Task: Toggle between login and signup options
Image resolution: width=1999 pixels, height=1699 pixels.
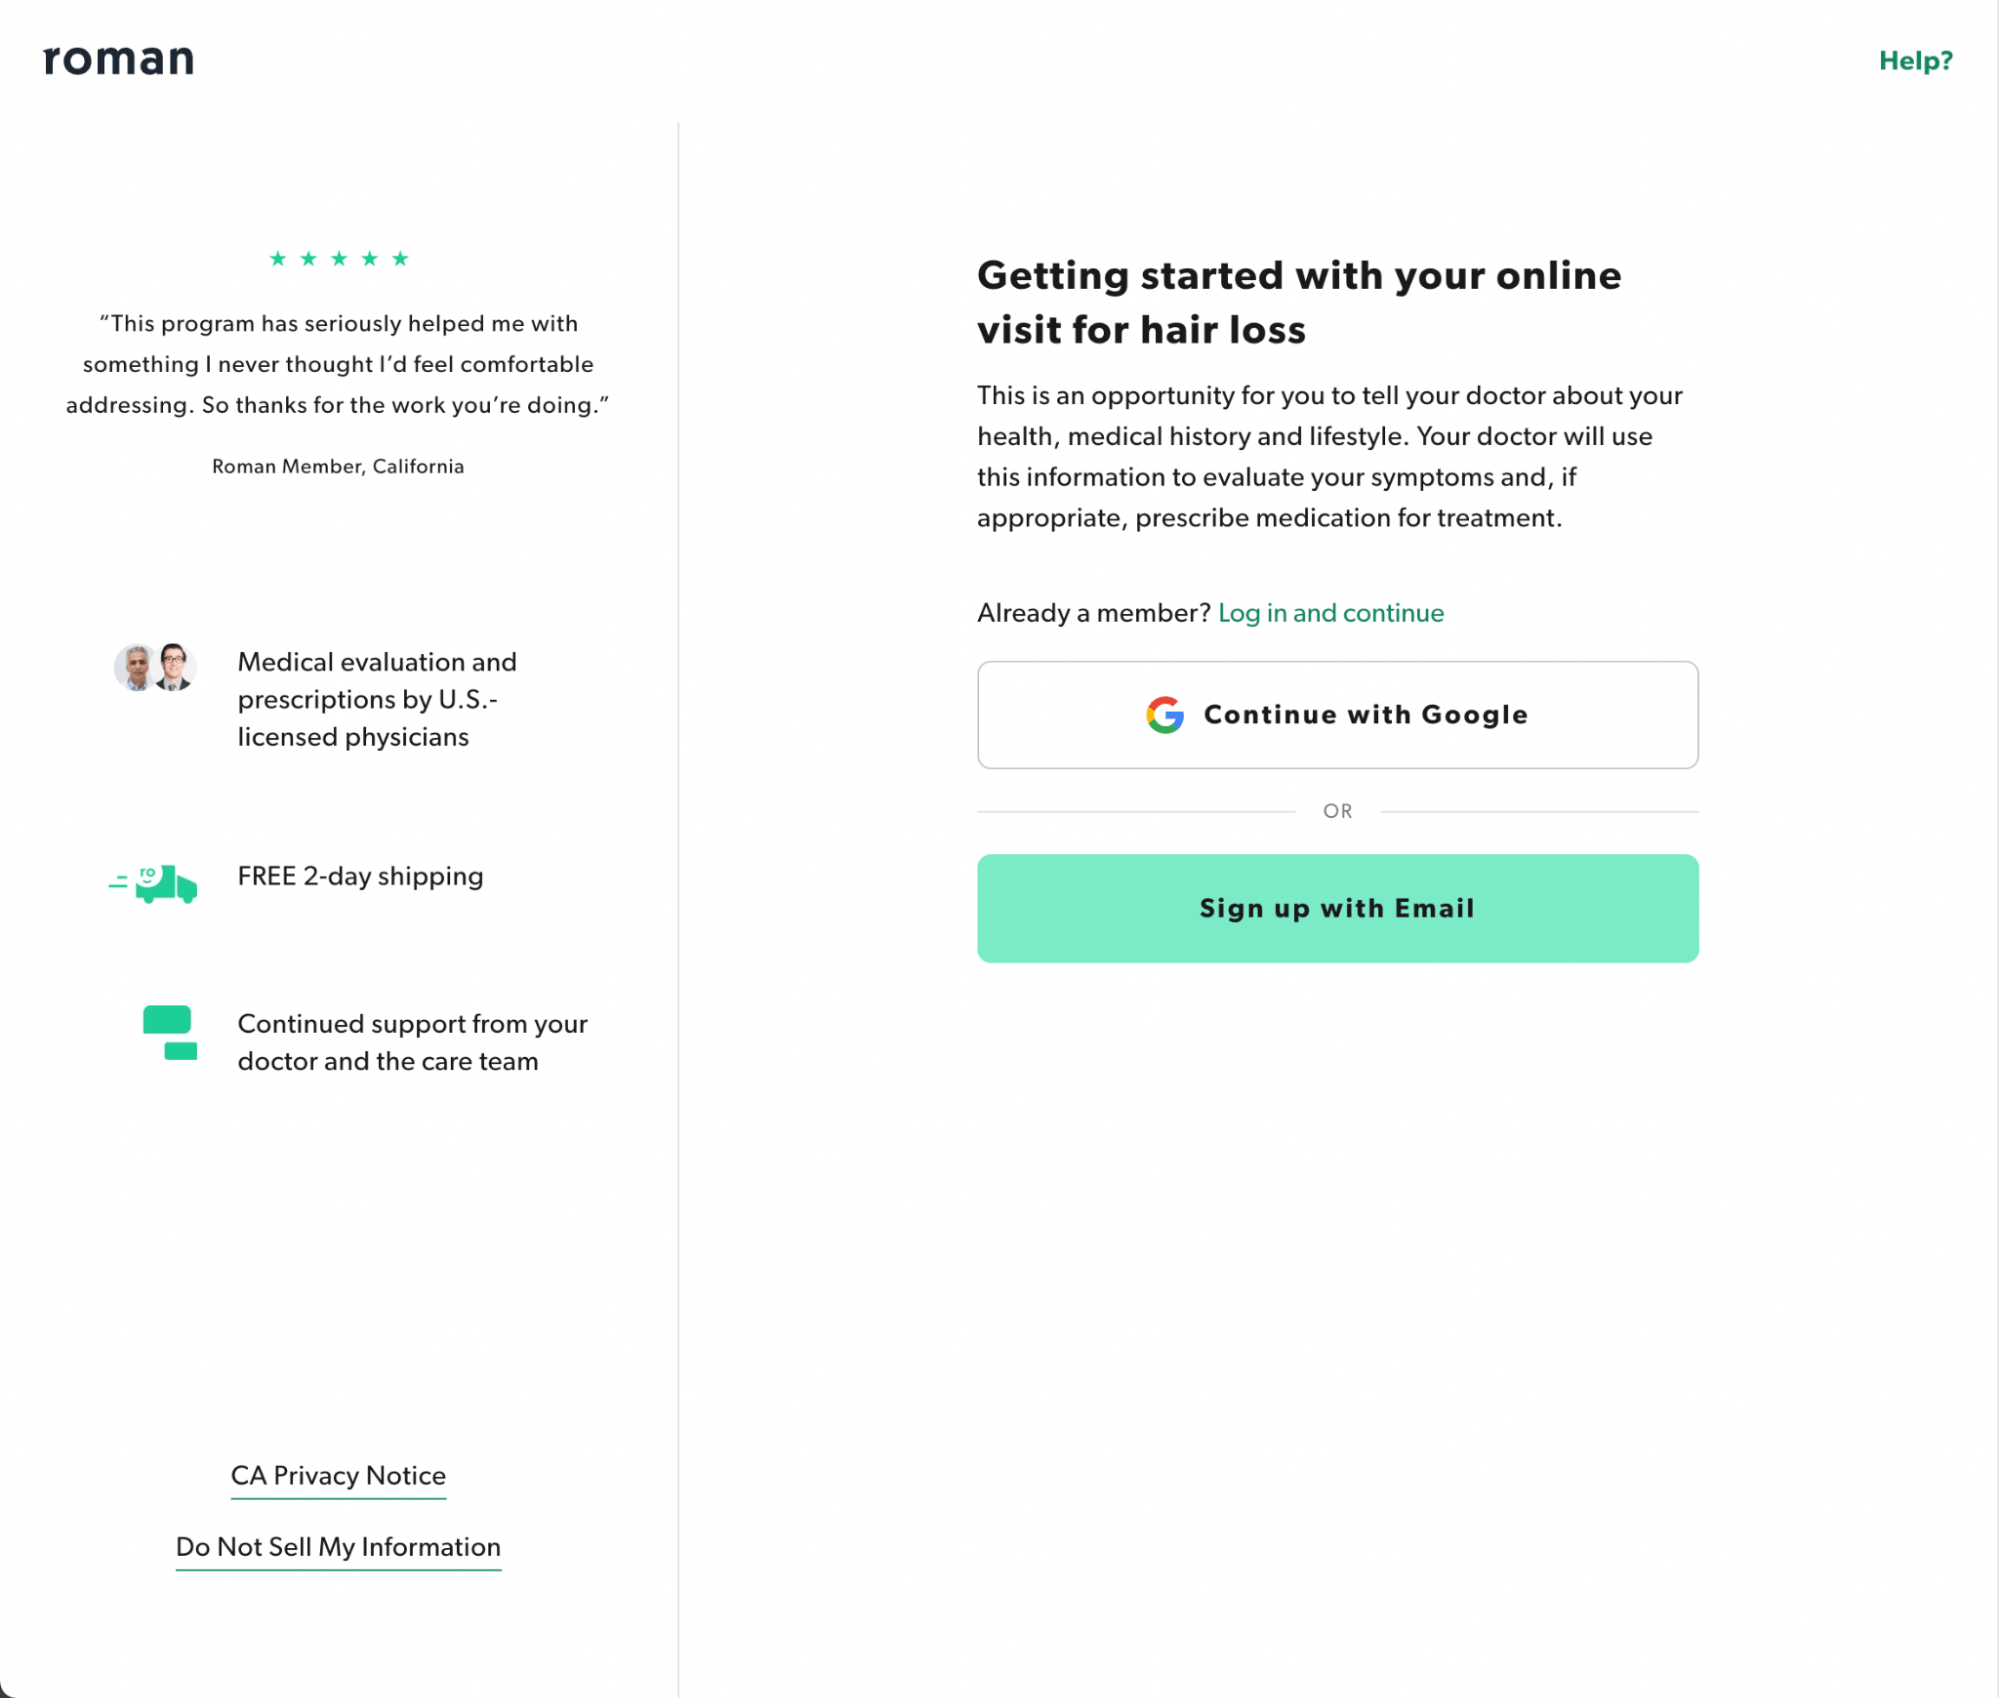Action: coord(1330,612)
